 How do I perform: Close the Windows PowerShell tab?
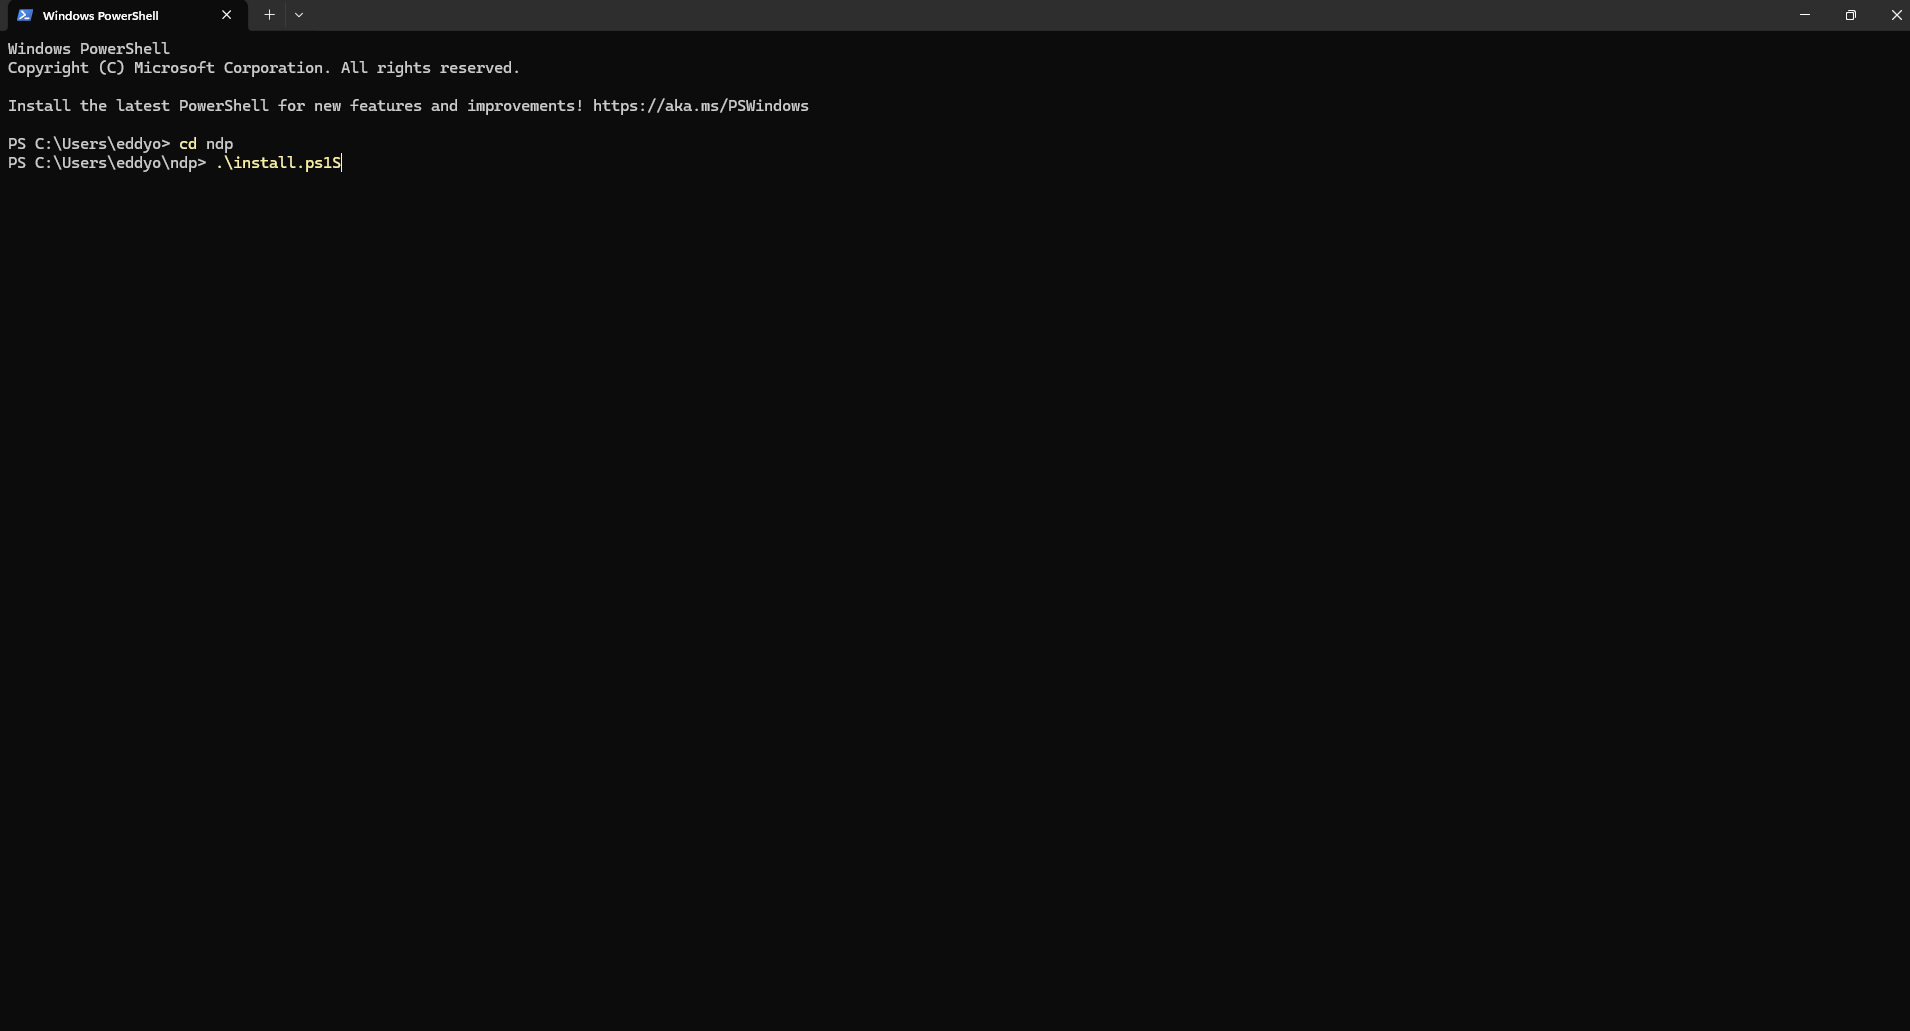[226, 15]
